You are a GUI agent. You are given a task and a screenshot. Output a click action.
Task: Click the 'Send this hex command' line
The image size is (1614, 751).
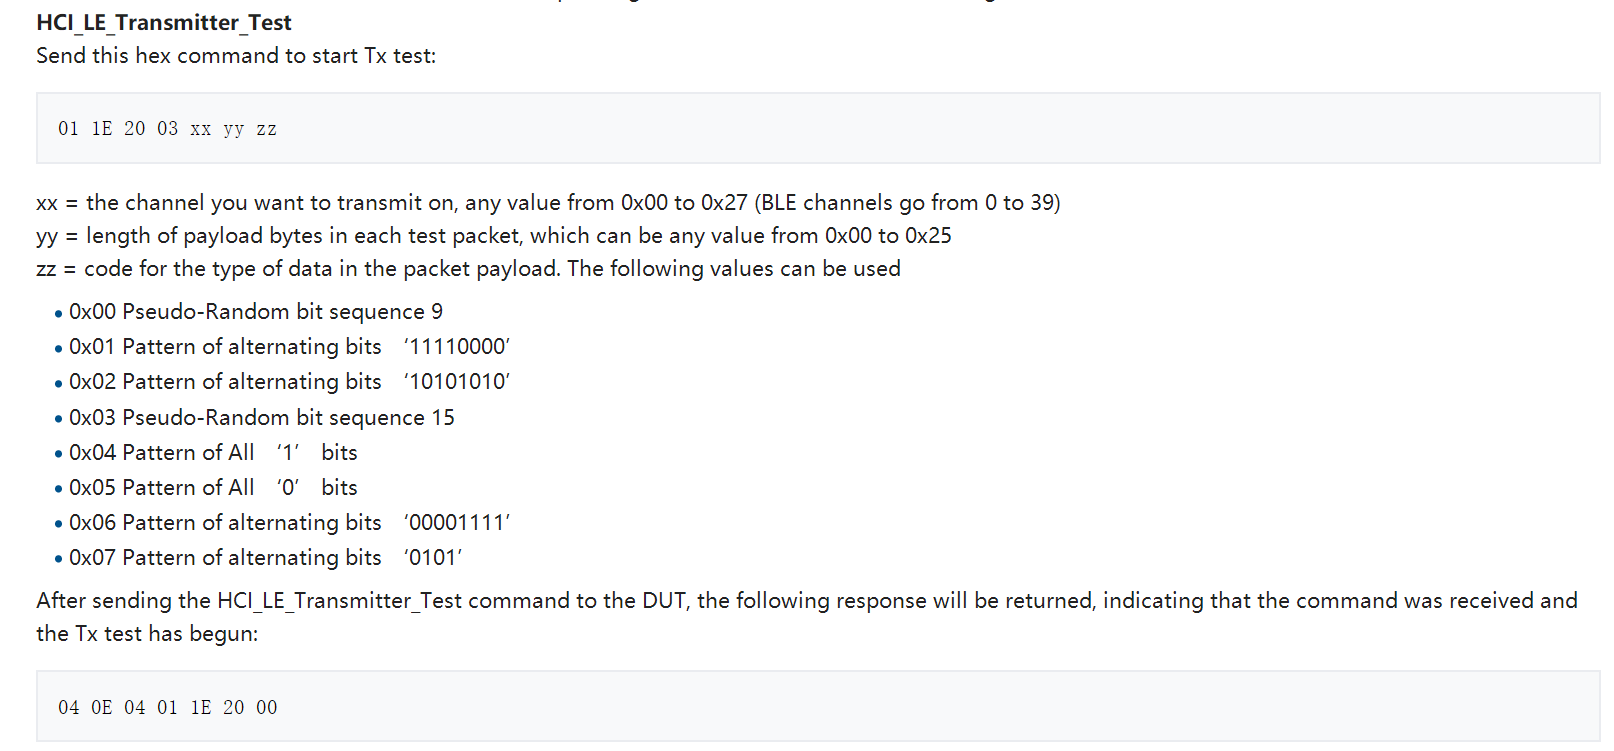[x=236, y=56]
